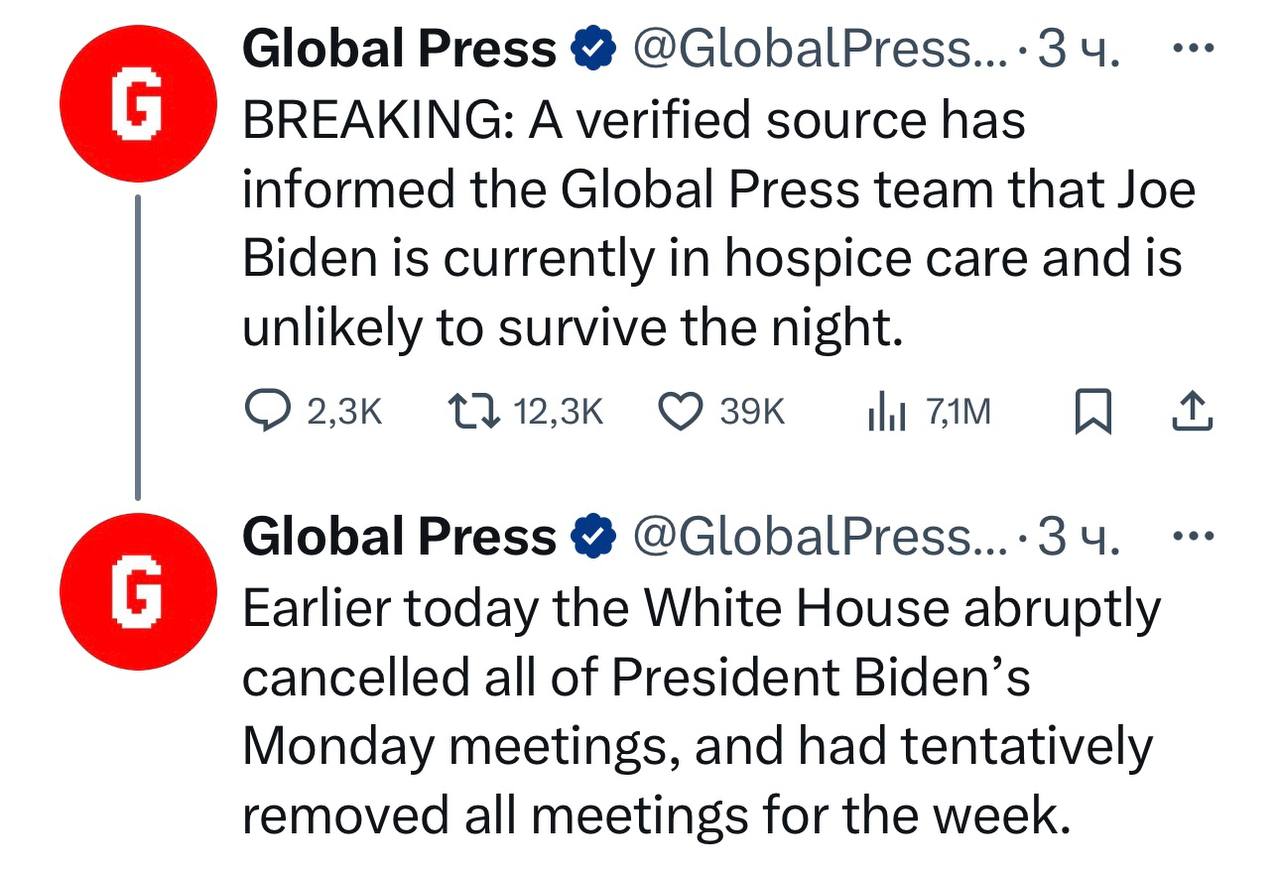The image size is (1280, 873).
Task: View analytics showing 7,1M views
Action: point(928,412)
